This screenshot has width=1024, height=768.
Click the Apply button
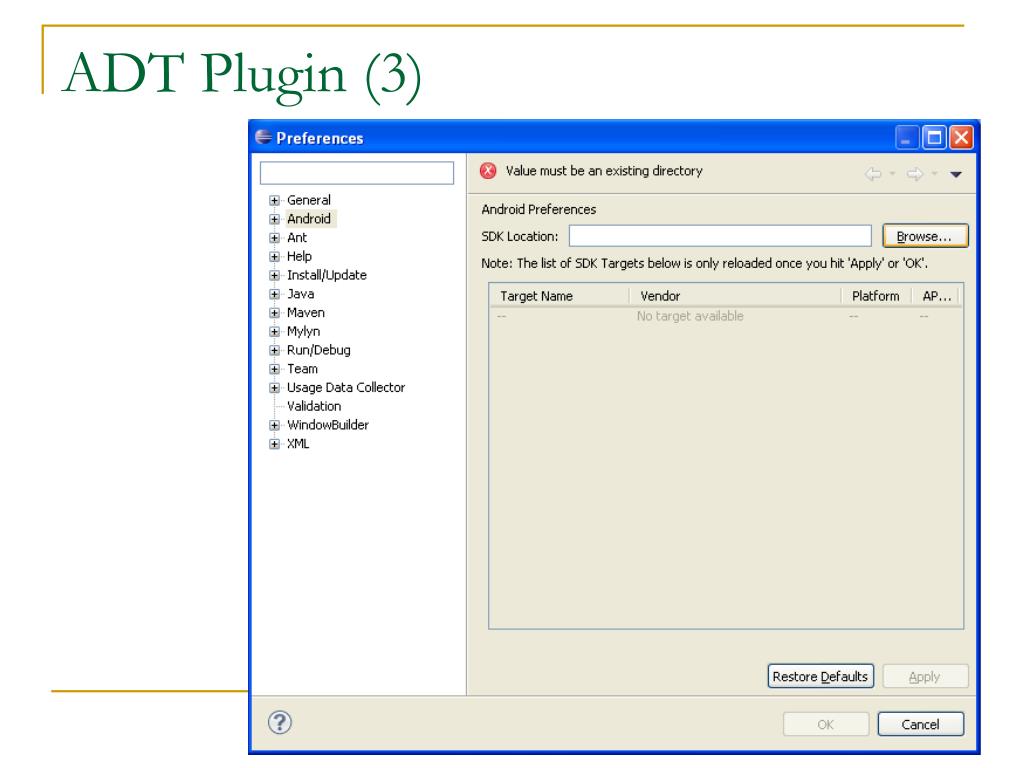925,677
